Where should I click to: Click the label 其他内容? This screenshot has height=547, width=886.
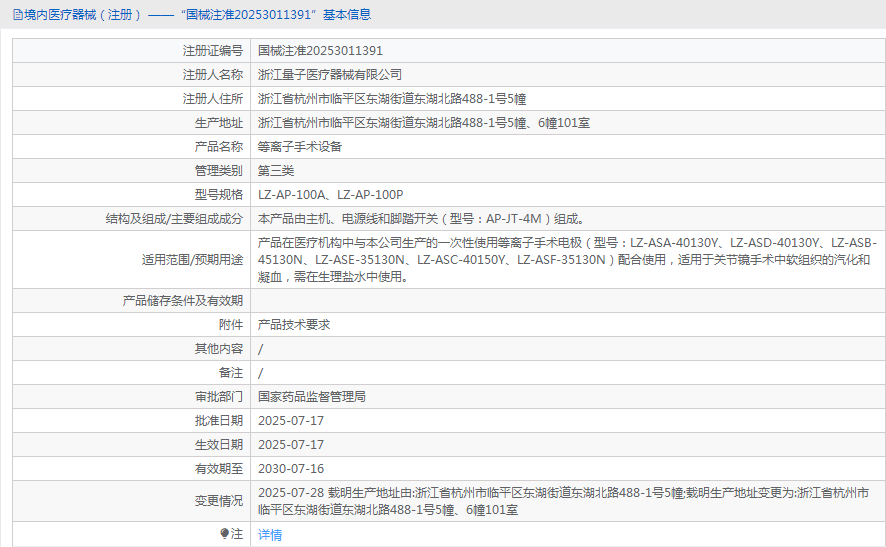219,349
